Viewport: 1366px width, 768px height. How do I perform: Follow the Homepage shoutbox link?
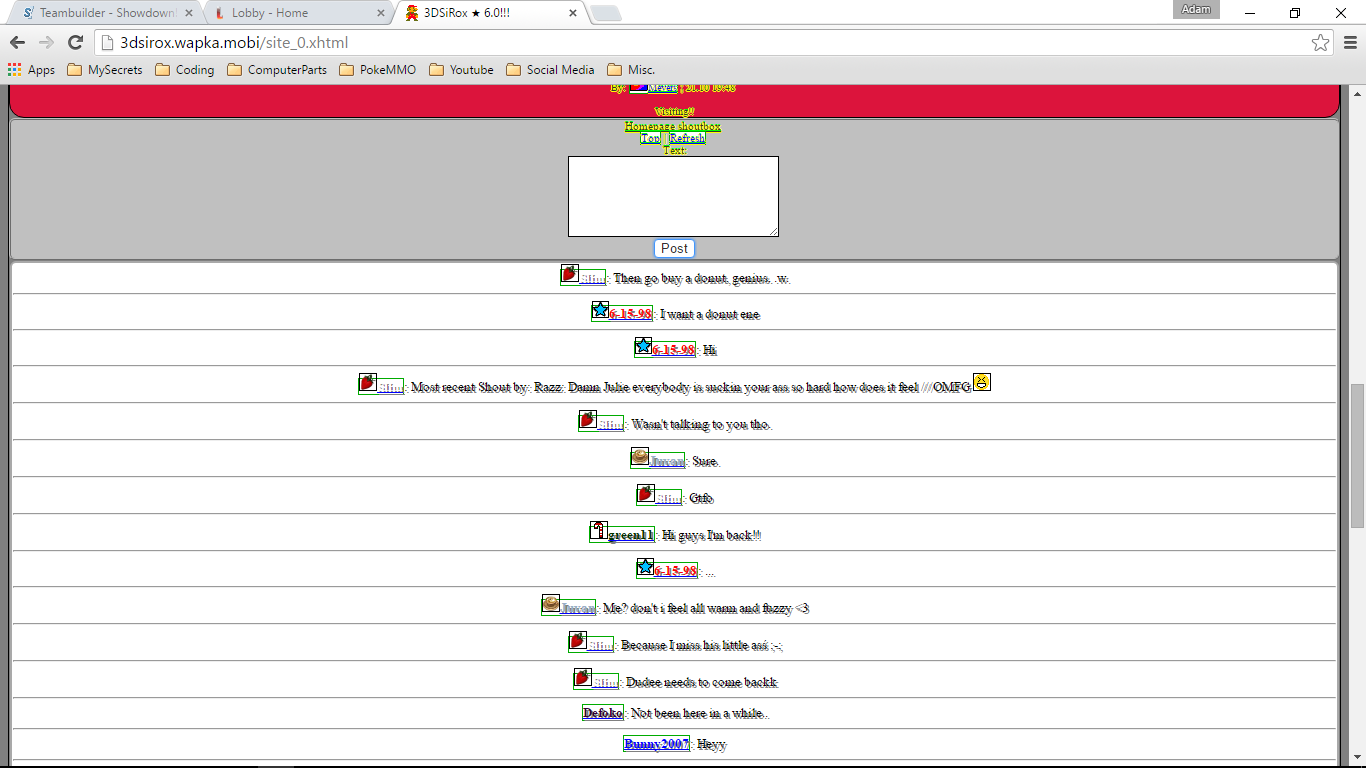pyautogui.click(x=673, y=126)
